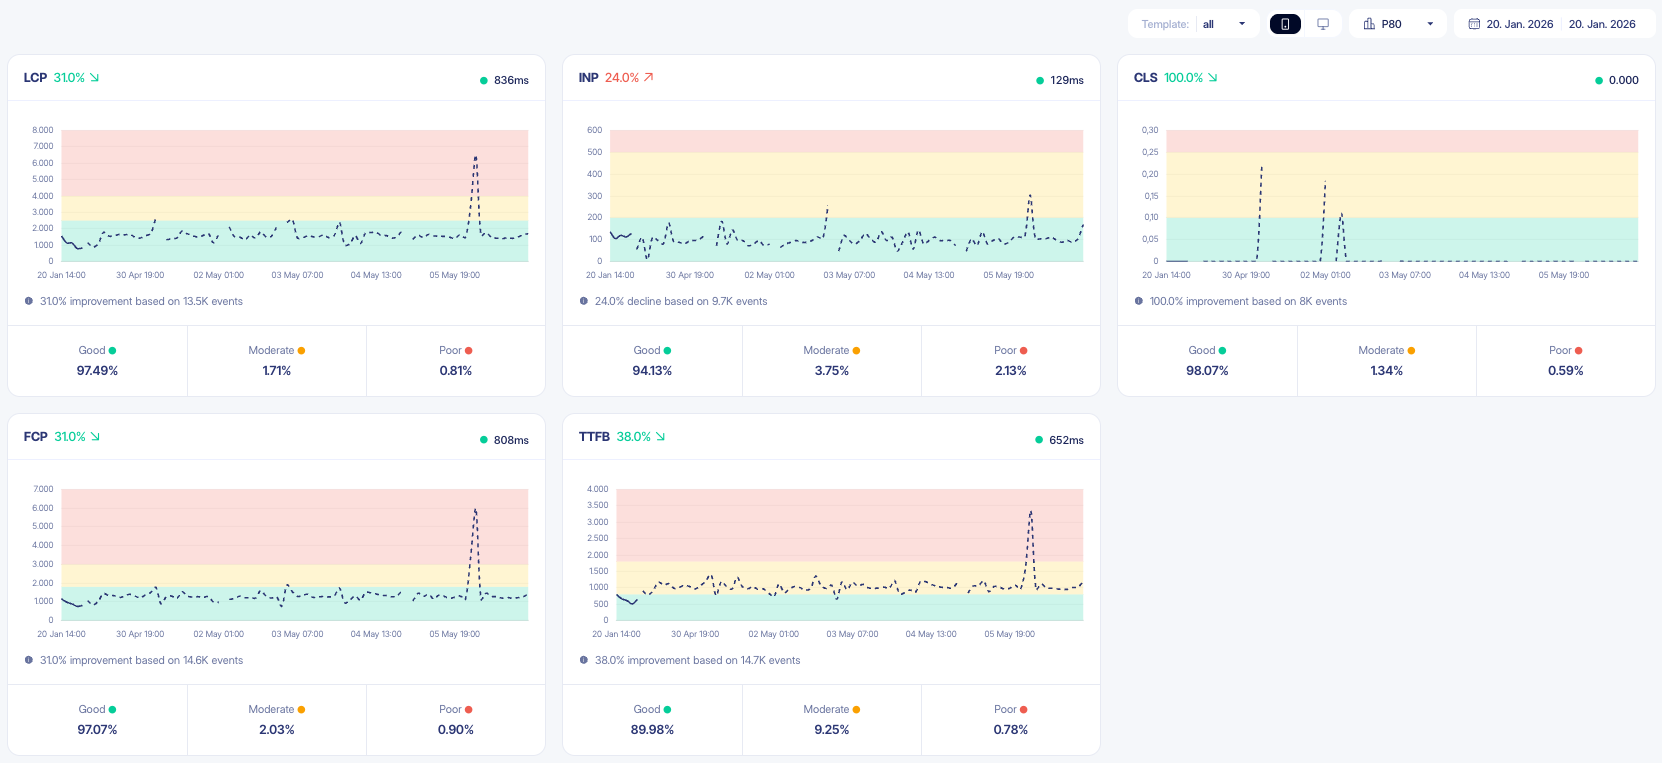Click the LCP Good 97.49% cell

click(98, 361)
